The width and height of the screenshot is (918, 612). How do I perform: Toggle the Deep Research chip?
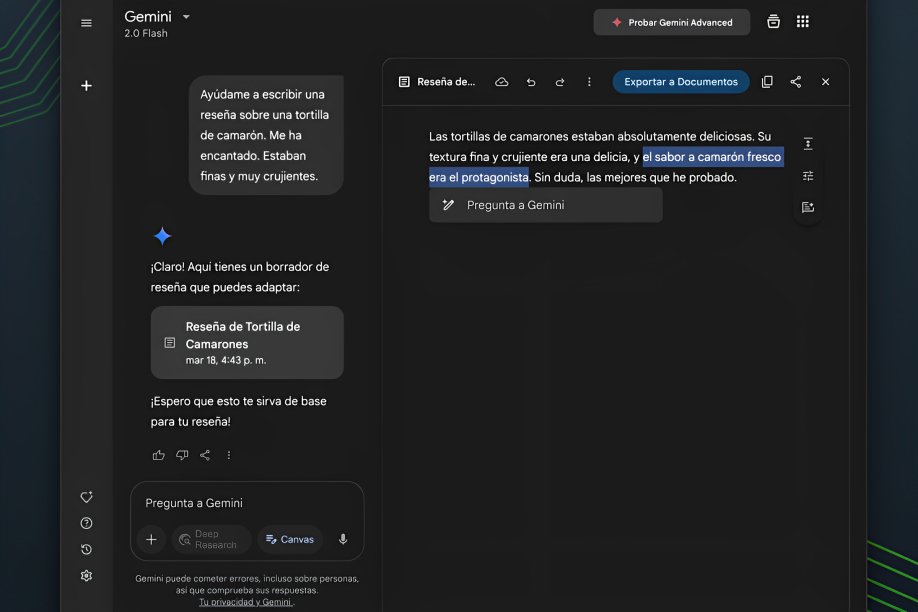pyautogui.click(x=211, y=539)
